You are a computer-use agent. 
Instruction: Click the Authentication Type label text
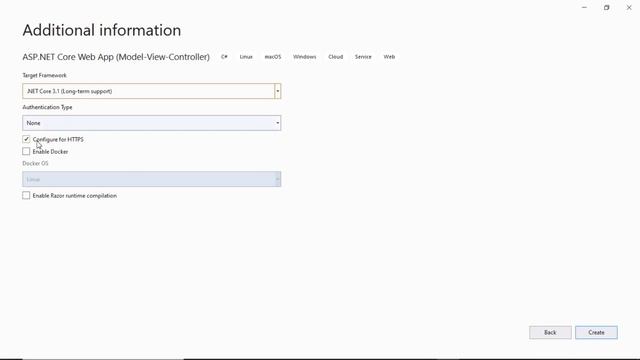47,107
